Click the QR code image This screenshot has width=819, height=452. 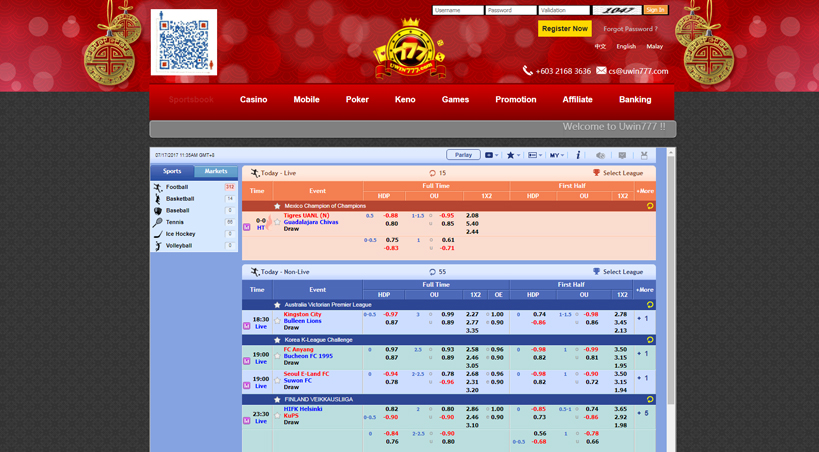pyautogui.click(x=184, y=42)
